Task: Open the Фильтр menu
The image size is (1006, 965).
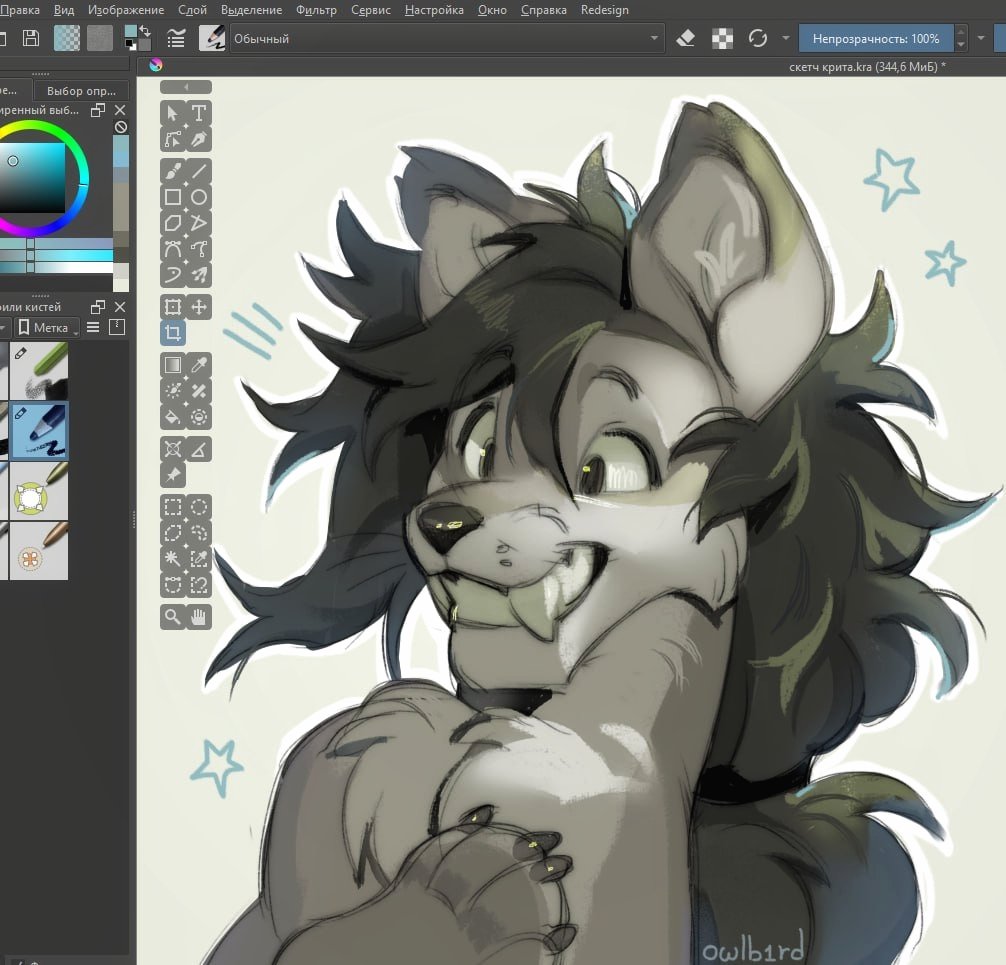Action: coord(316,10)
